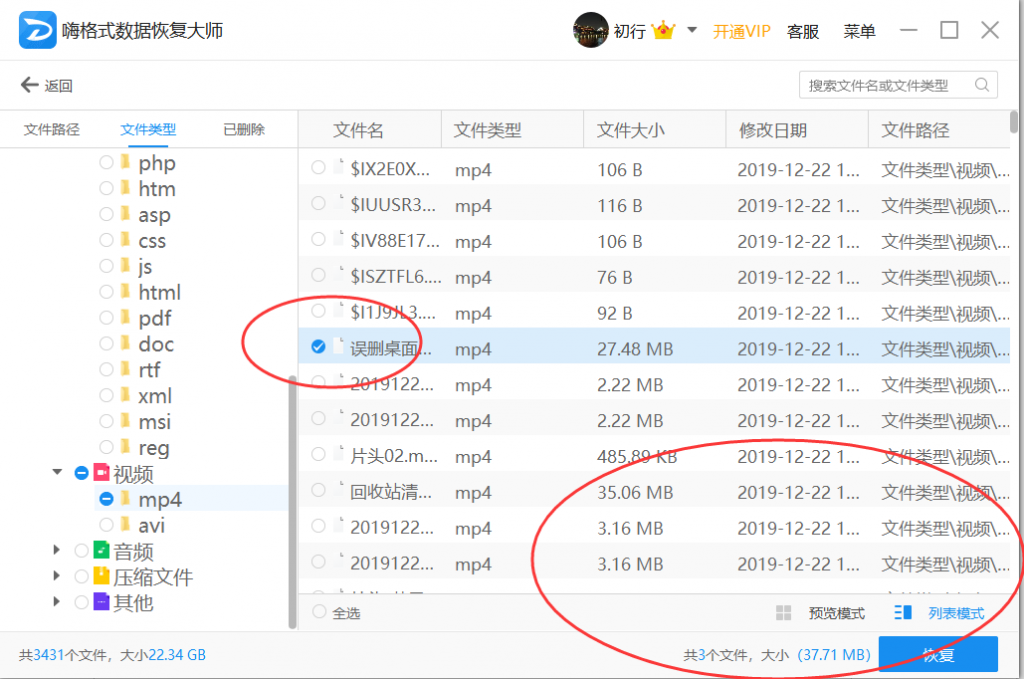Expand the 压缩文件 tree node
This screenshot has height=679, width=1024.
point(57,575)
